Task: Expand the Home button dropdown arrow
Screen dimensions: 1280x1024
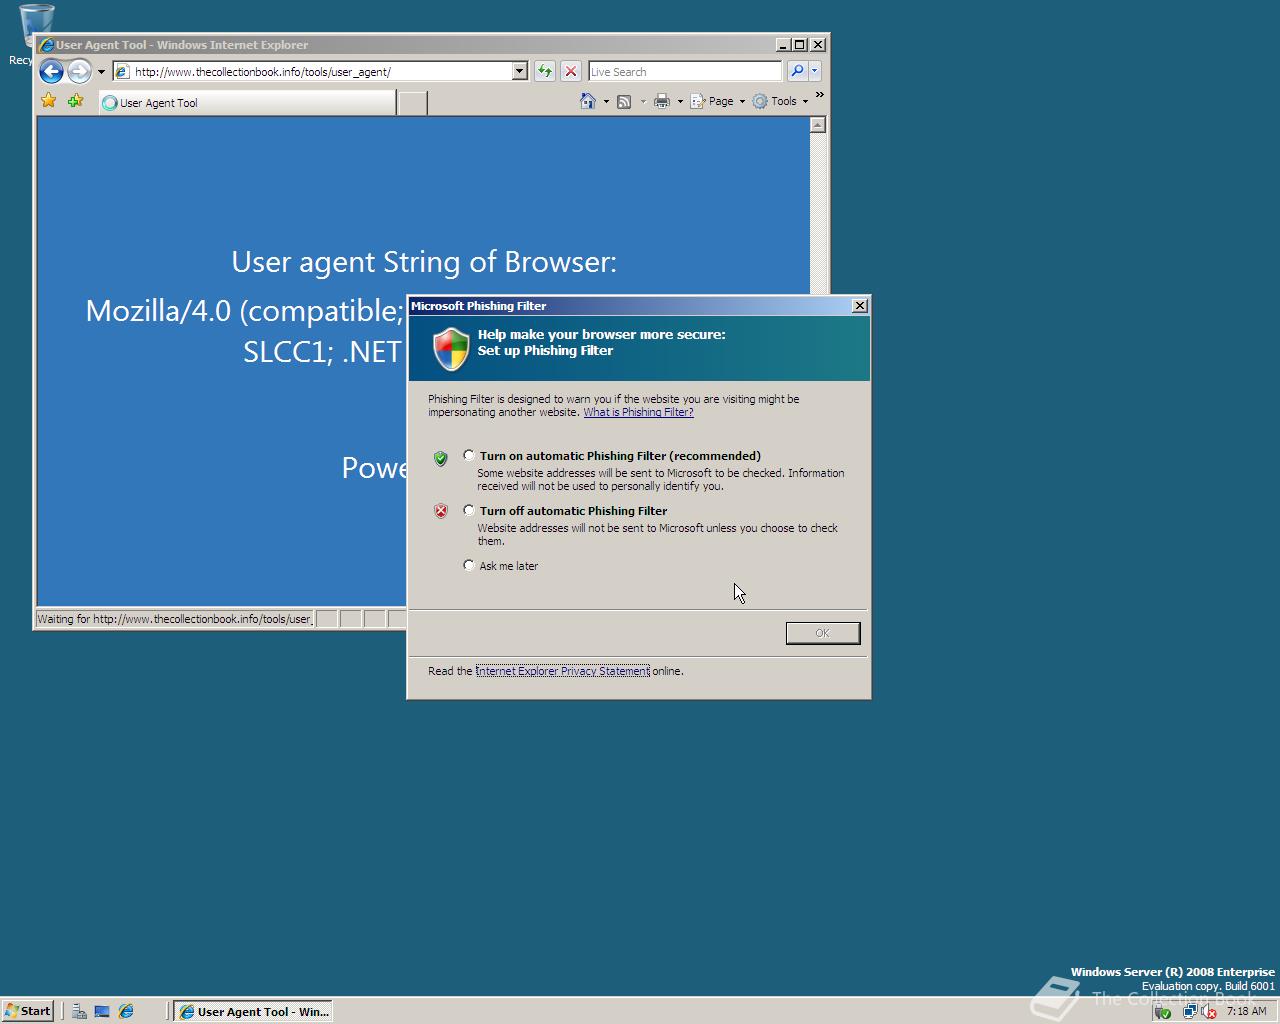Action: pos(606,101)
